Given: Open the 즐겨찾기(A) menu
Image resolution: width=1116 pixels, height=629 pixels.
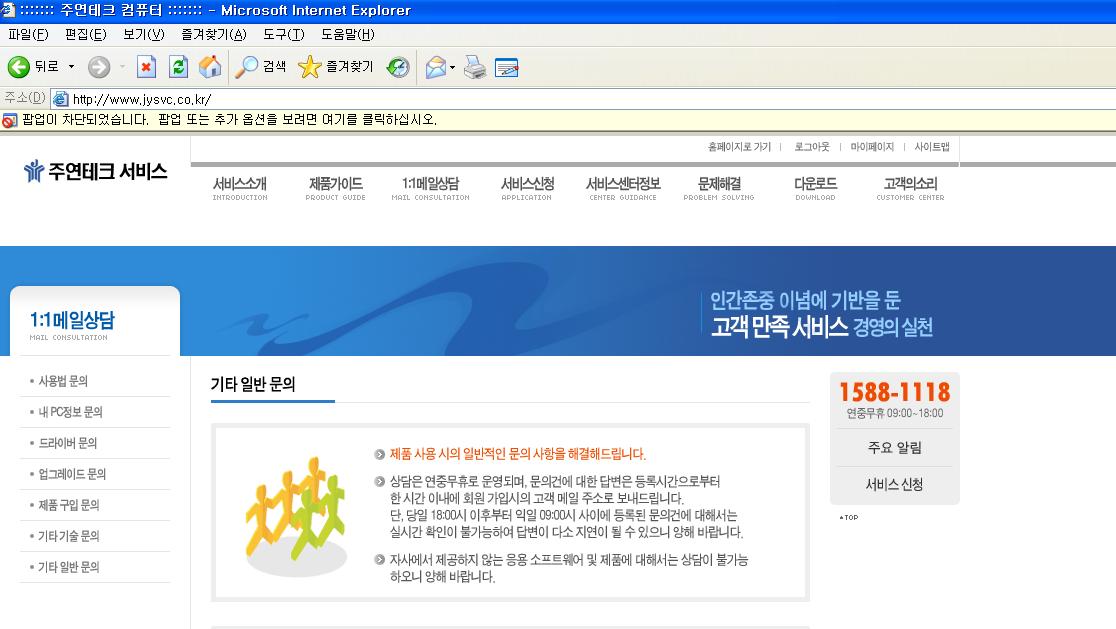Looking at the screenshot, I should point(214,34).
